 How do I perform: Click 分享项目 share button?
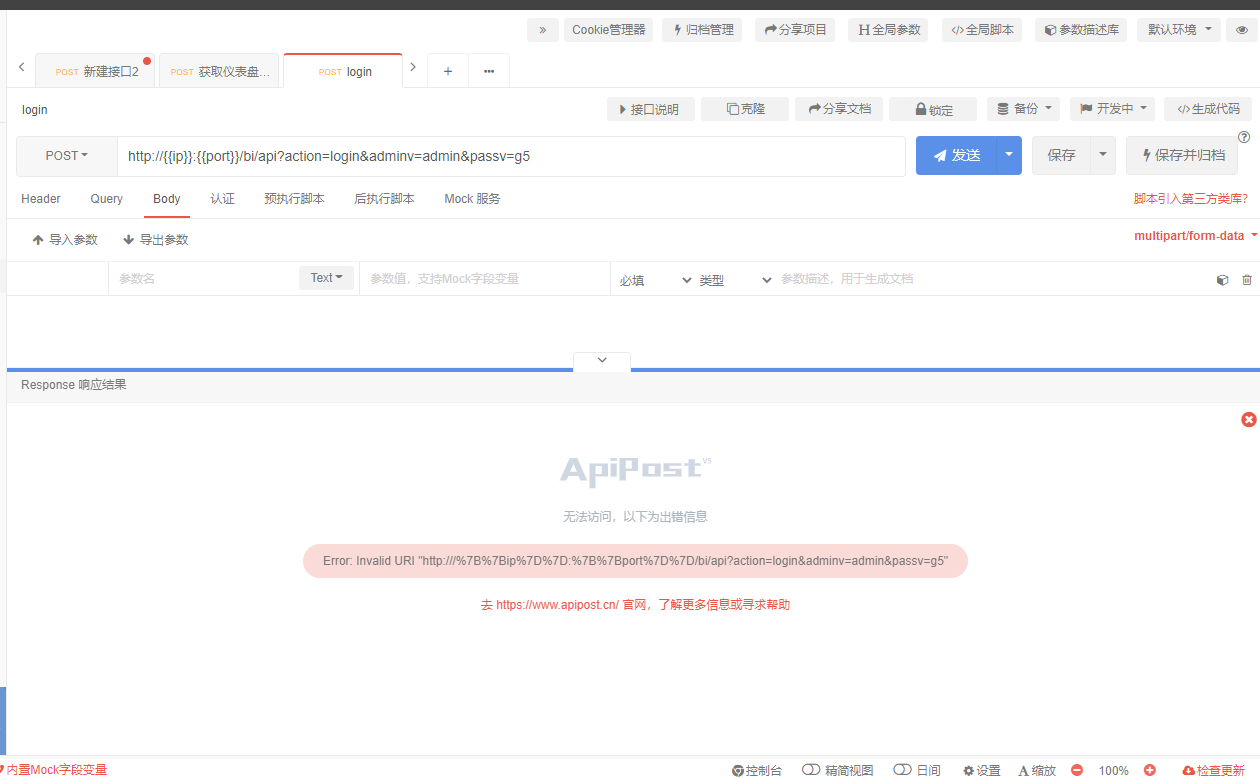[x=796, y=30]
